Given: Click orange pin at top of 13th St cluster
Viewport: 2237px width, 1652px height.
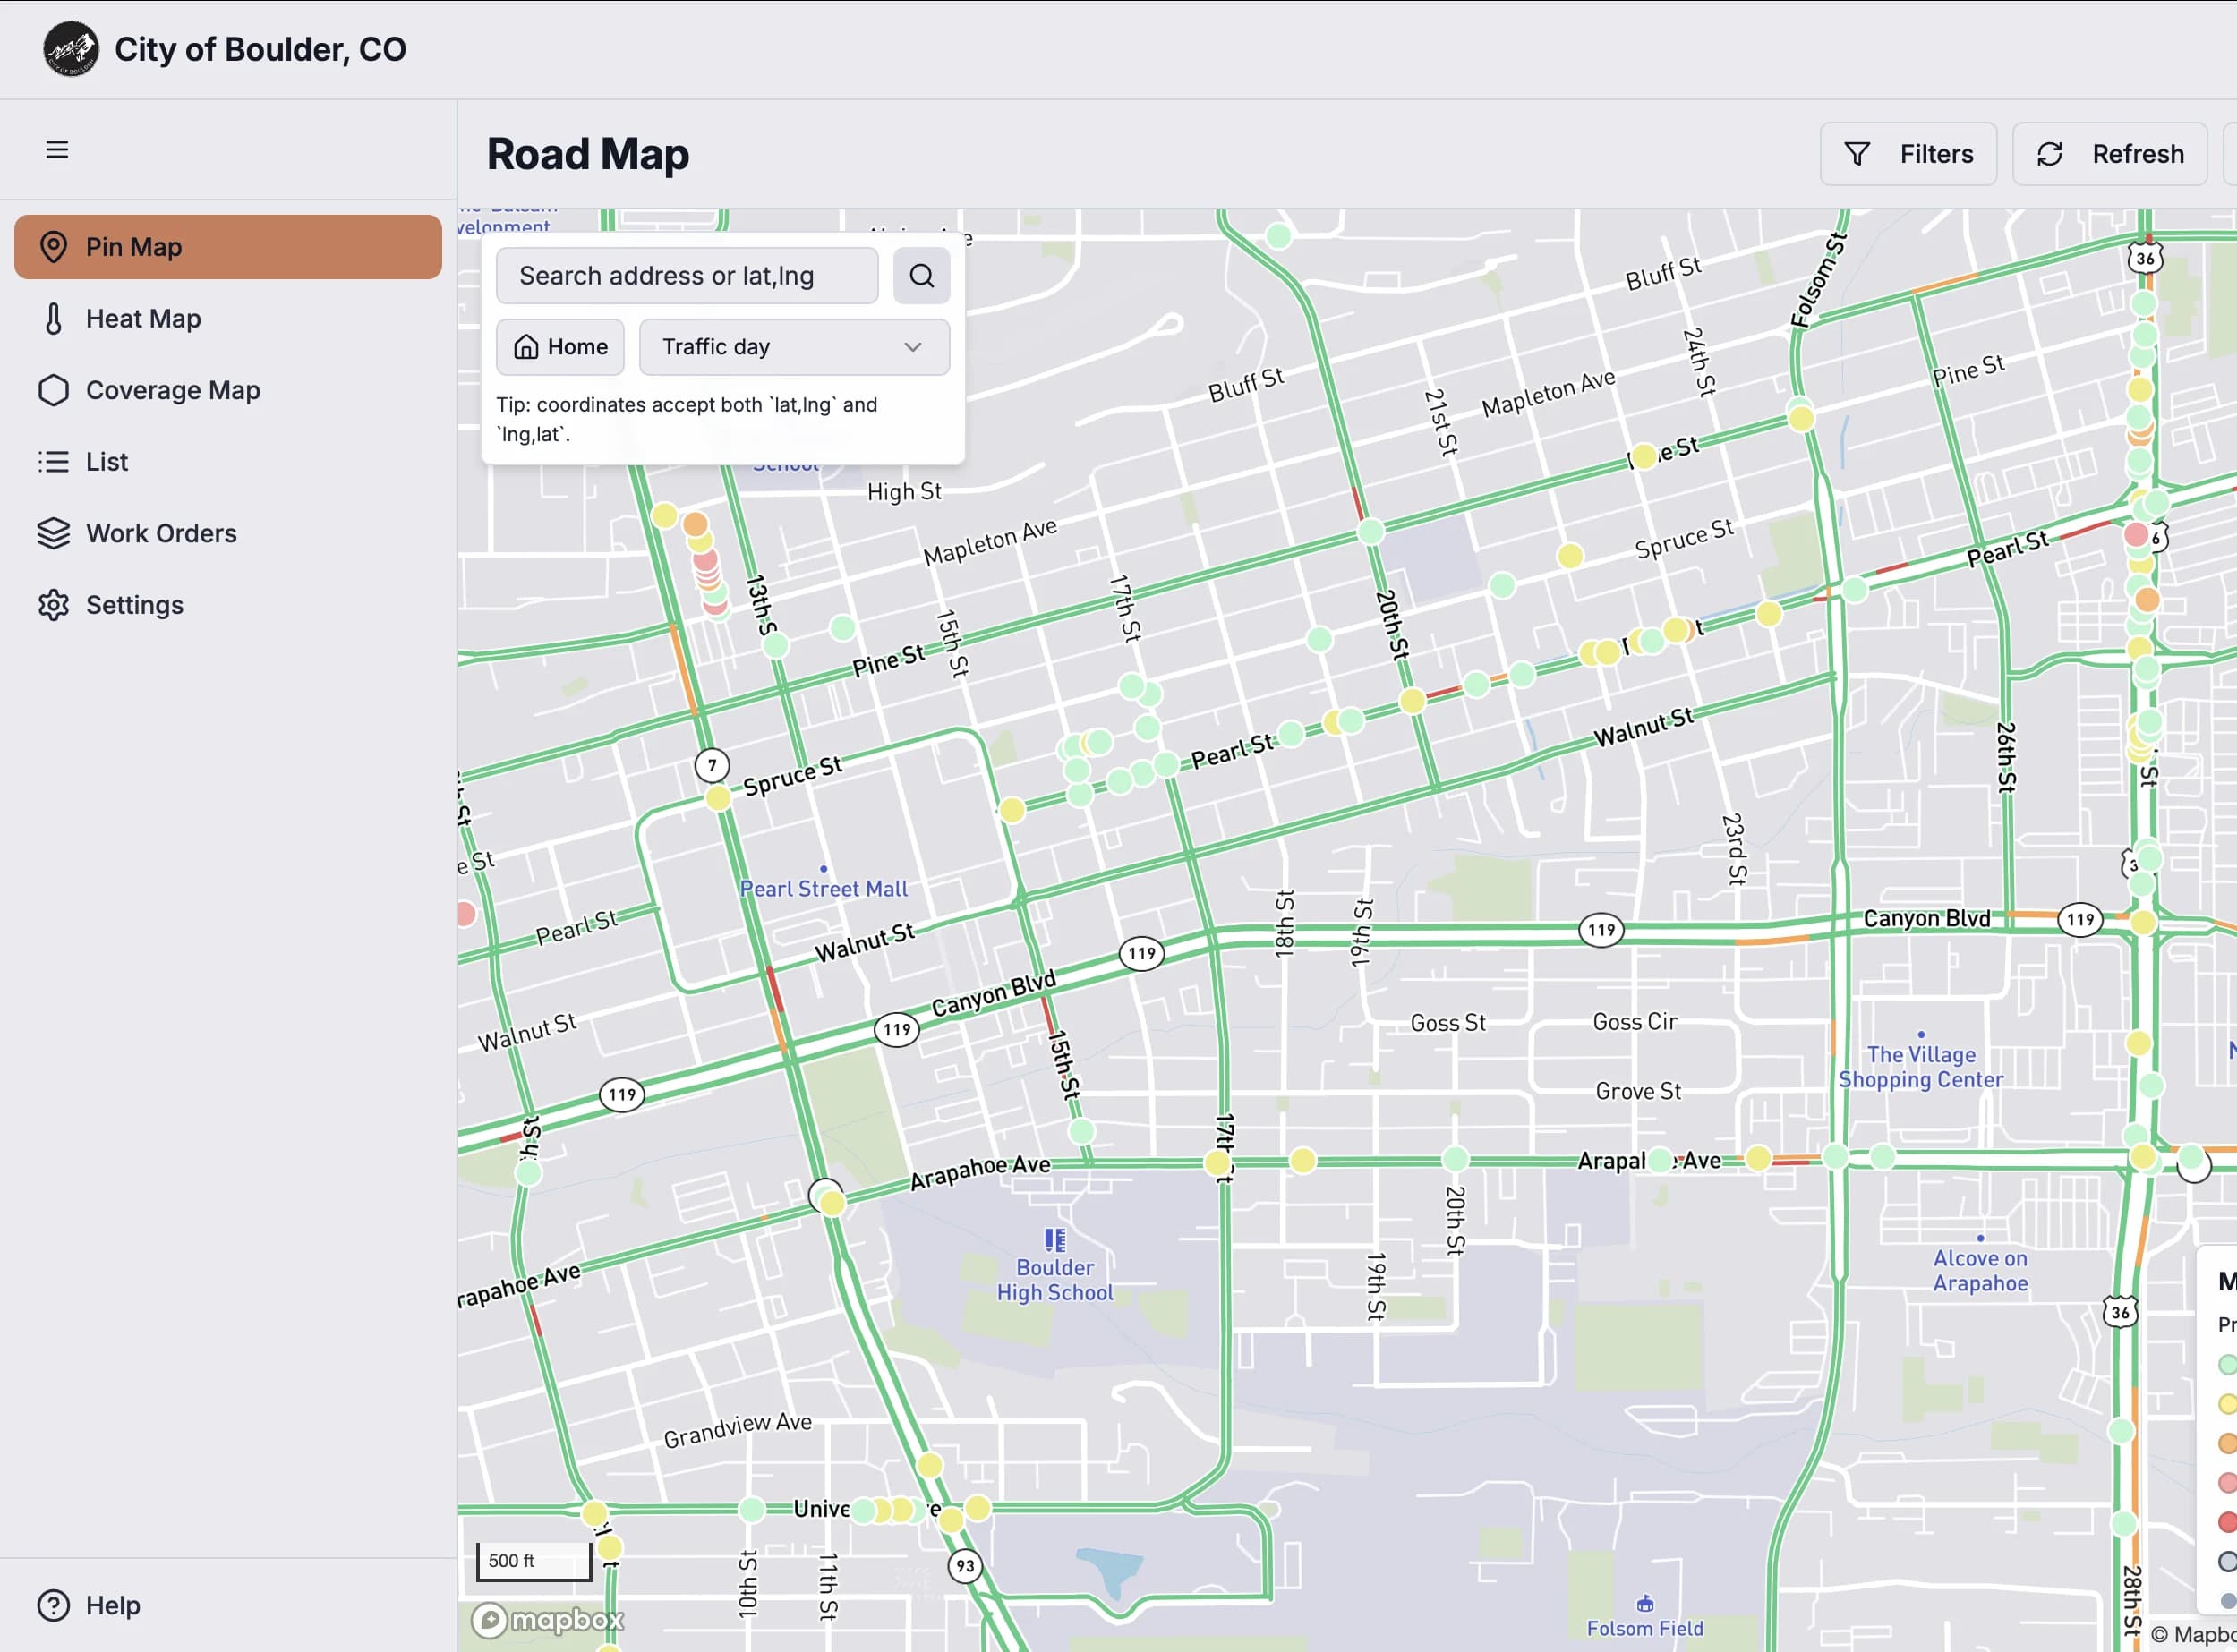Looking at the screenshot, I should pos(695,523).
